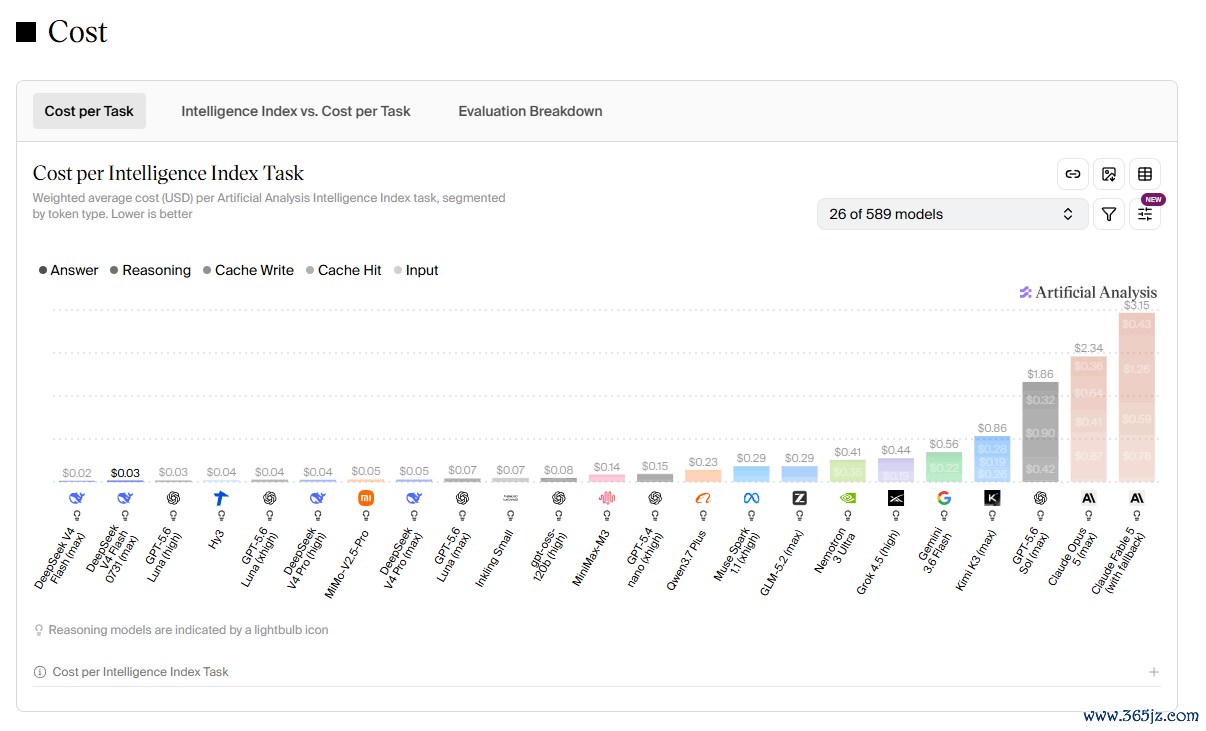
Task: Click the $3.15 total above Claude Fable 5
Action: tap(1137, 305)
